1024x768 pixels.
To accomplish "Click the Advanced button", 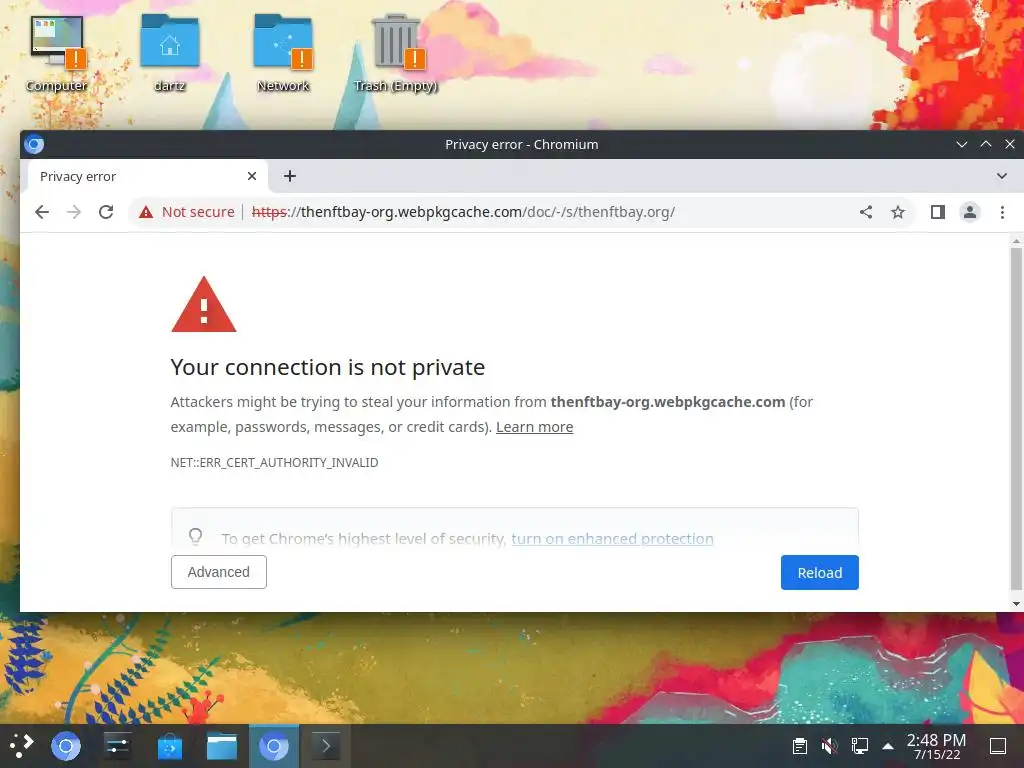I will [219, 572].
